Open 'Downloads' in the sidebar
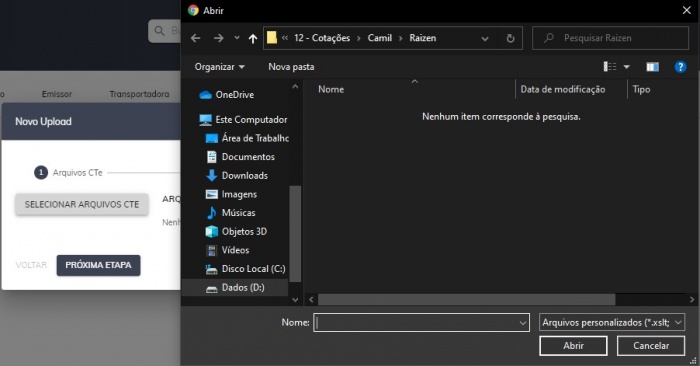 tap(237, 176)
